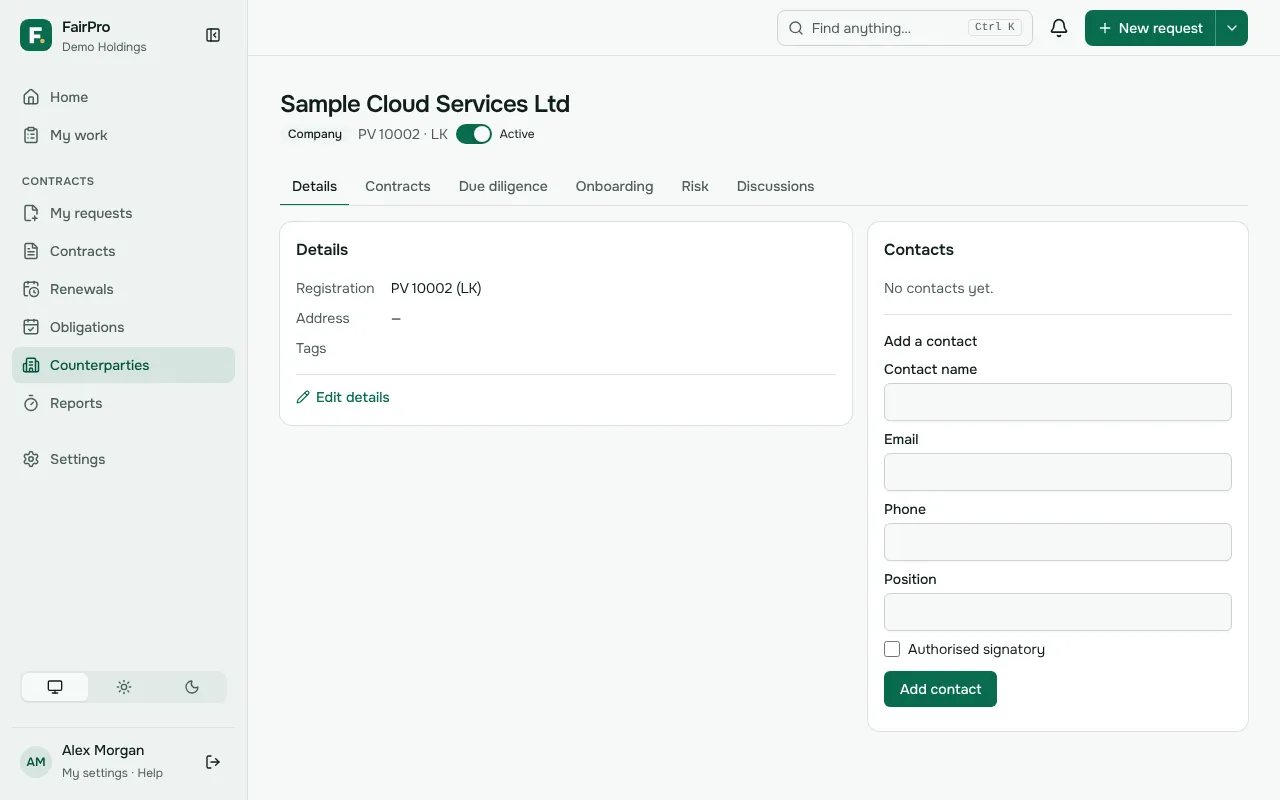Open the Edit details link
The height and width of the screenshot is (800, 1280).
[x=343, y=397]
